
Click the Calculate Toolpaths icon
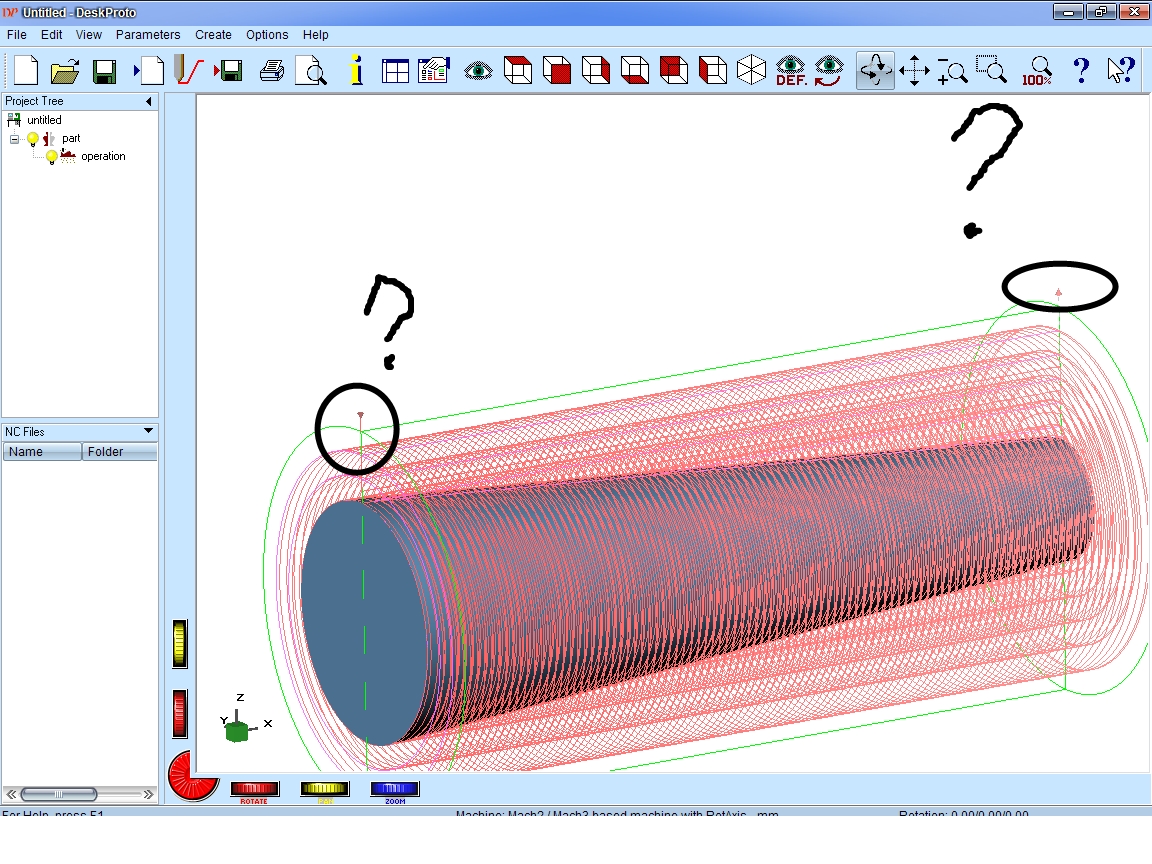pyautogui.click(x=187, y=71)
